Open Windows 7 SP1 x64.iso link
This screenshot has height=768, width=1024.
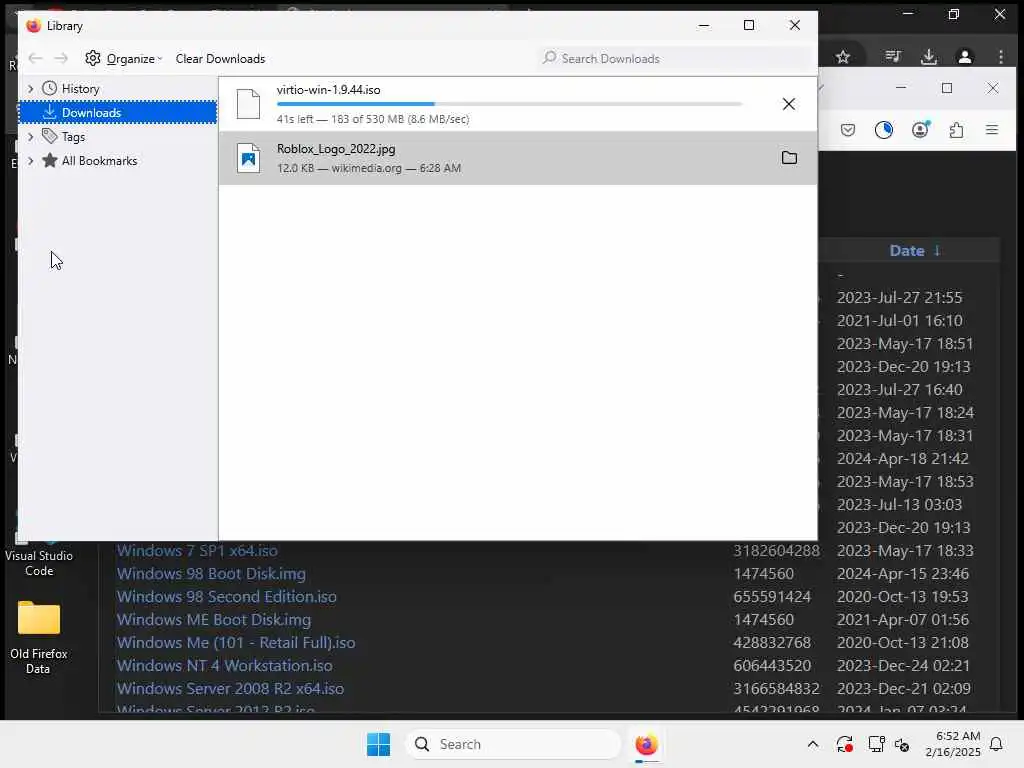click(197, 551)
